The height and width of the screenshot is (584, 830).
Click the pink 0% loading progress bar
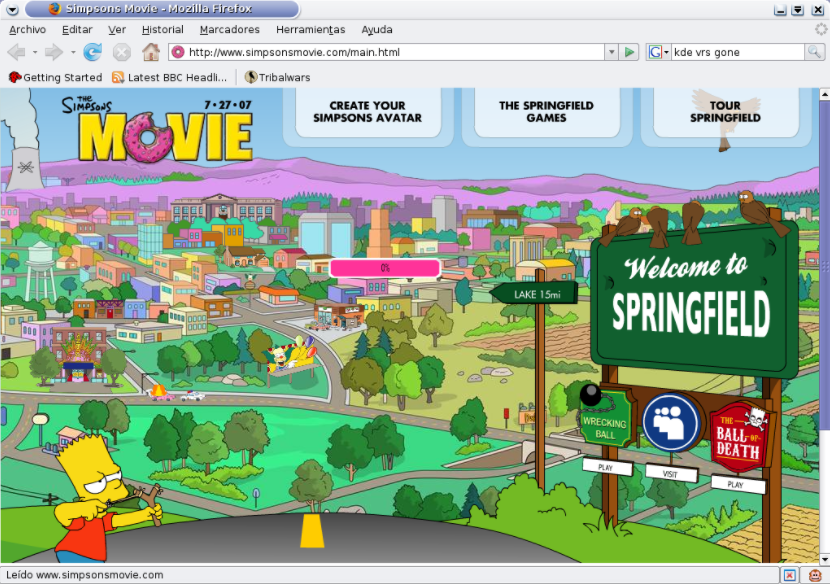[385, 268]
